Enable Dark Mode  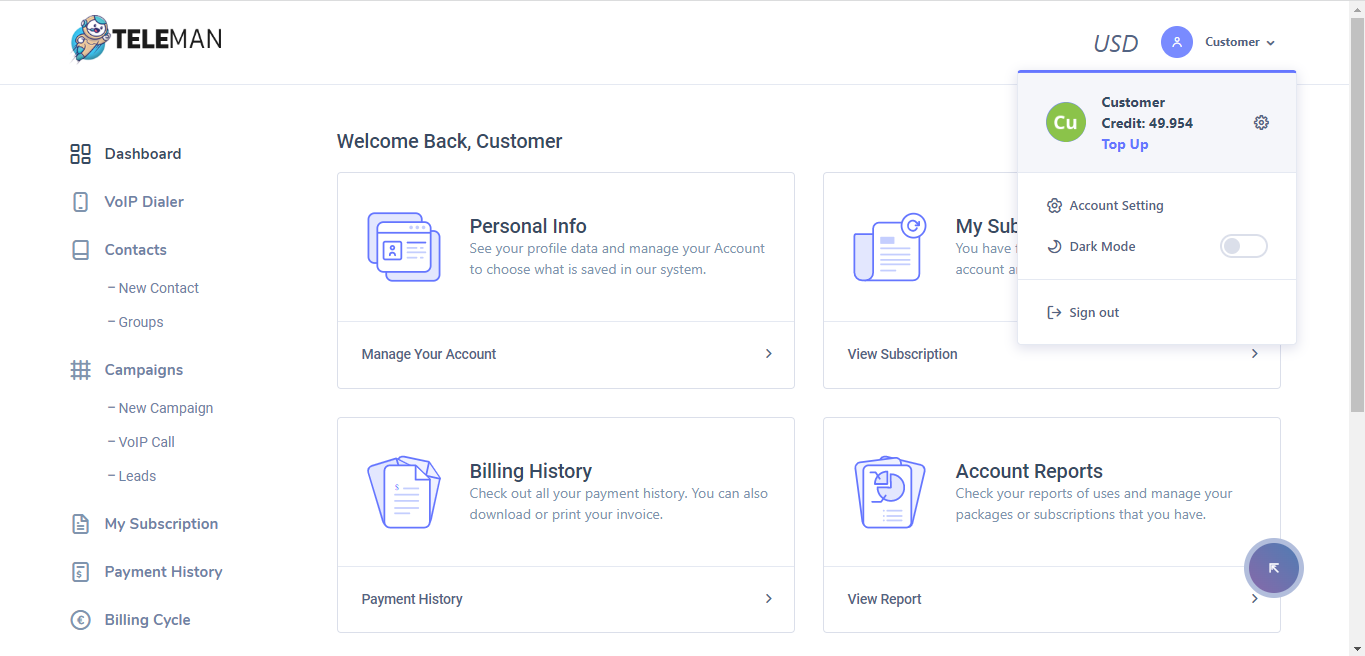(x=1243, y=246)
